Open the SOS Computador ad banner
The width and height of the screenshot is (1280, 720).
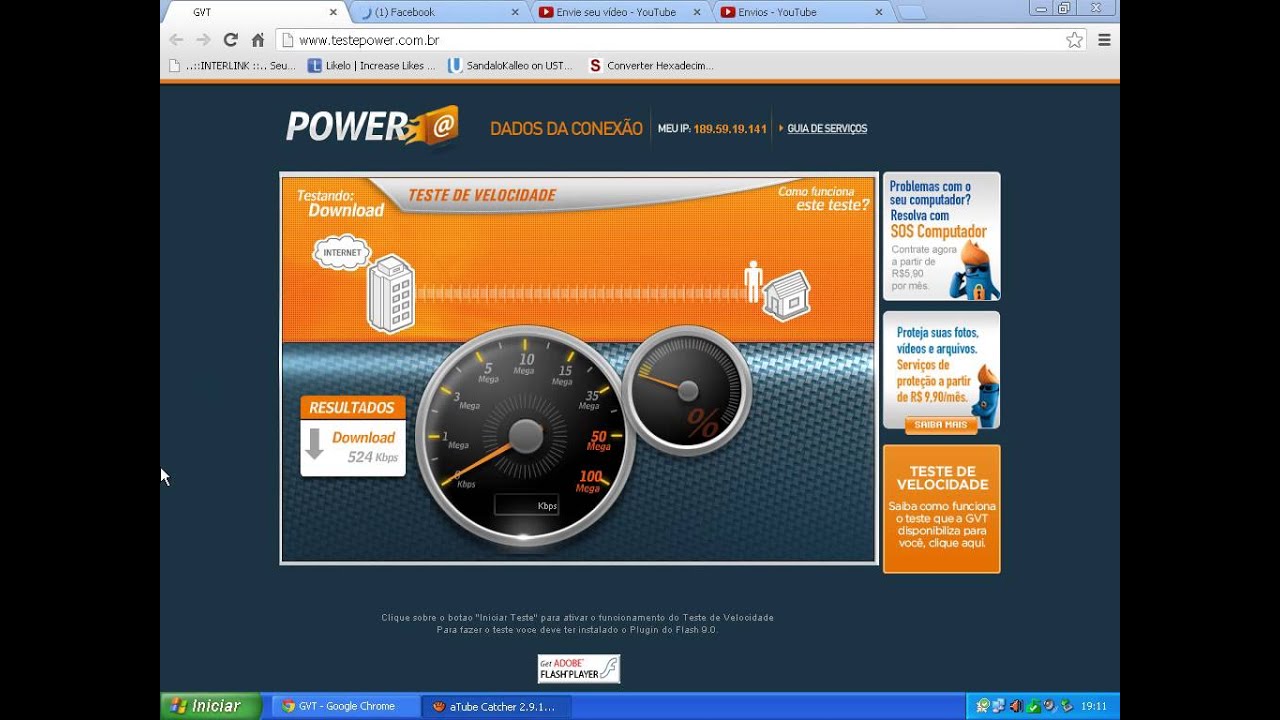pos(941,236)
